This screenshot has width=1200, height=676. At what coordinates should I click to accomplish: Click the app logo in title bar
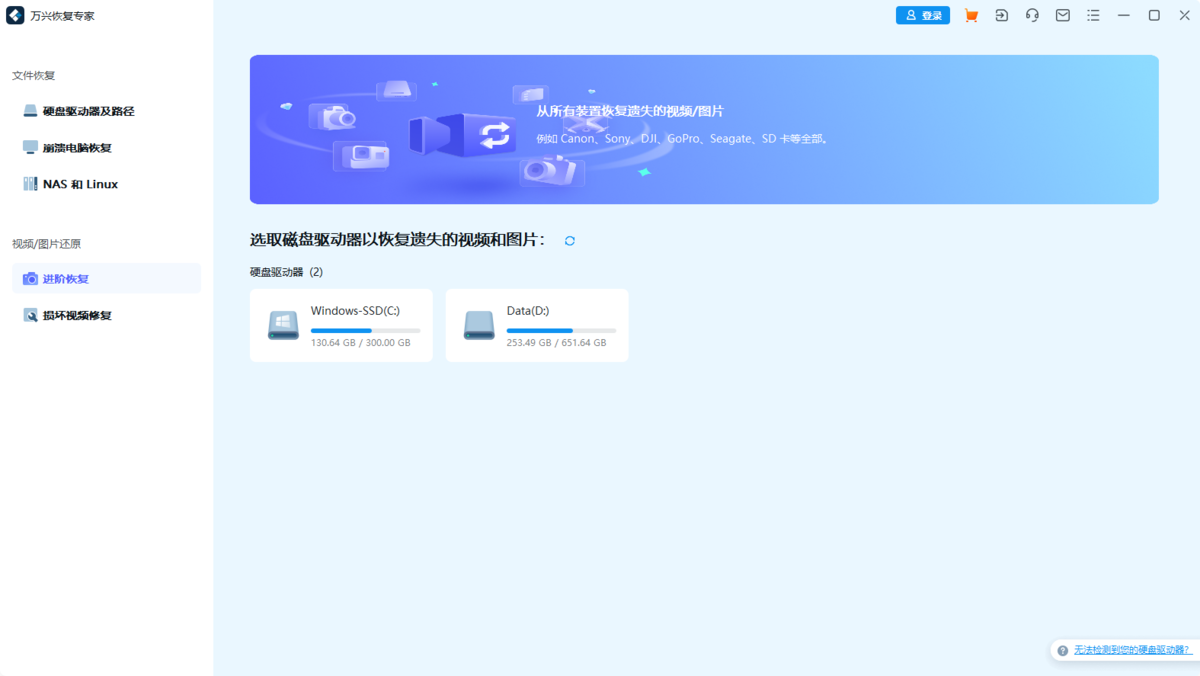click(x=14, y=15)
